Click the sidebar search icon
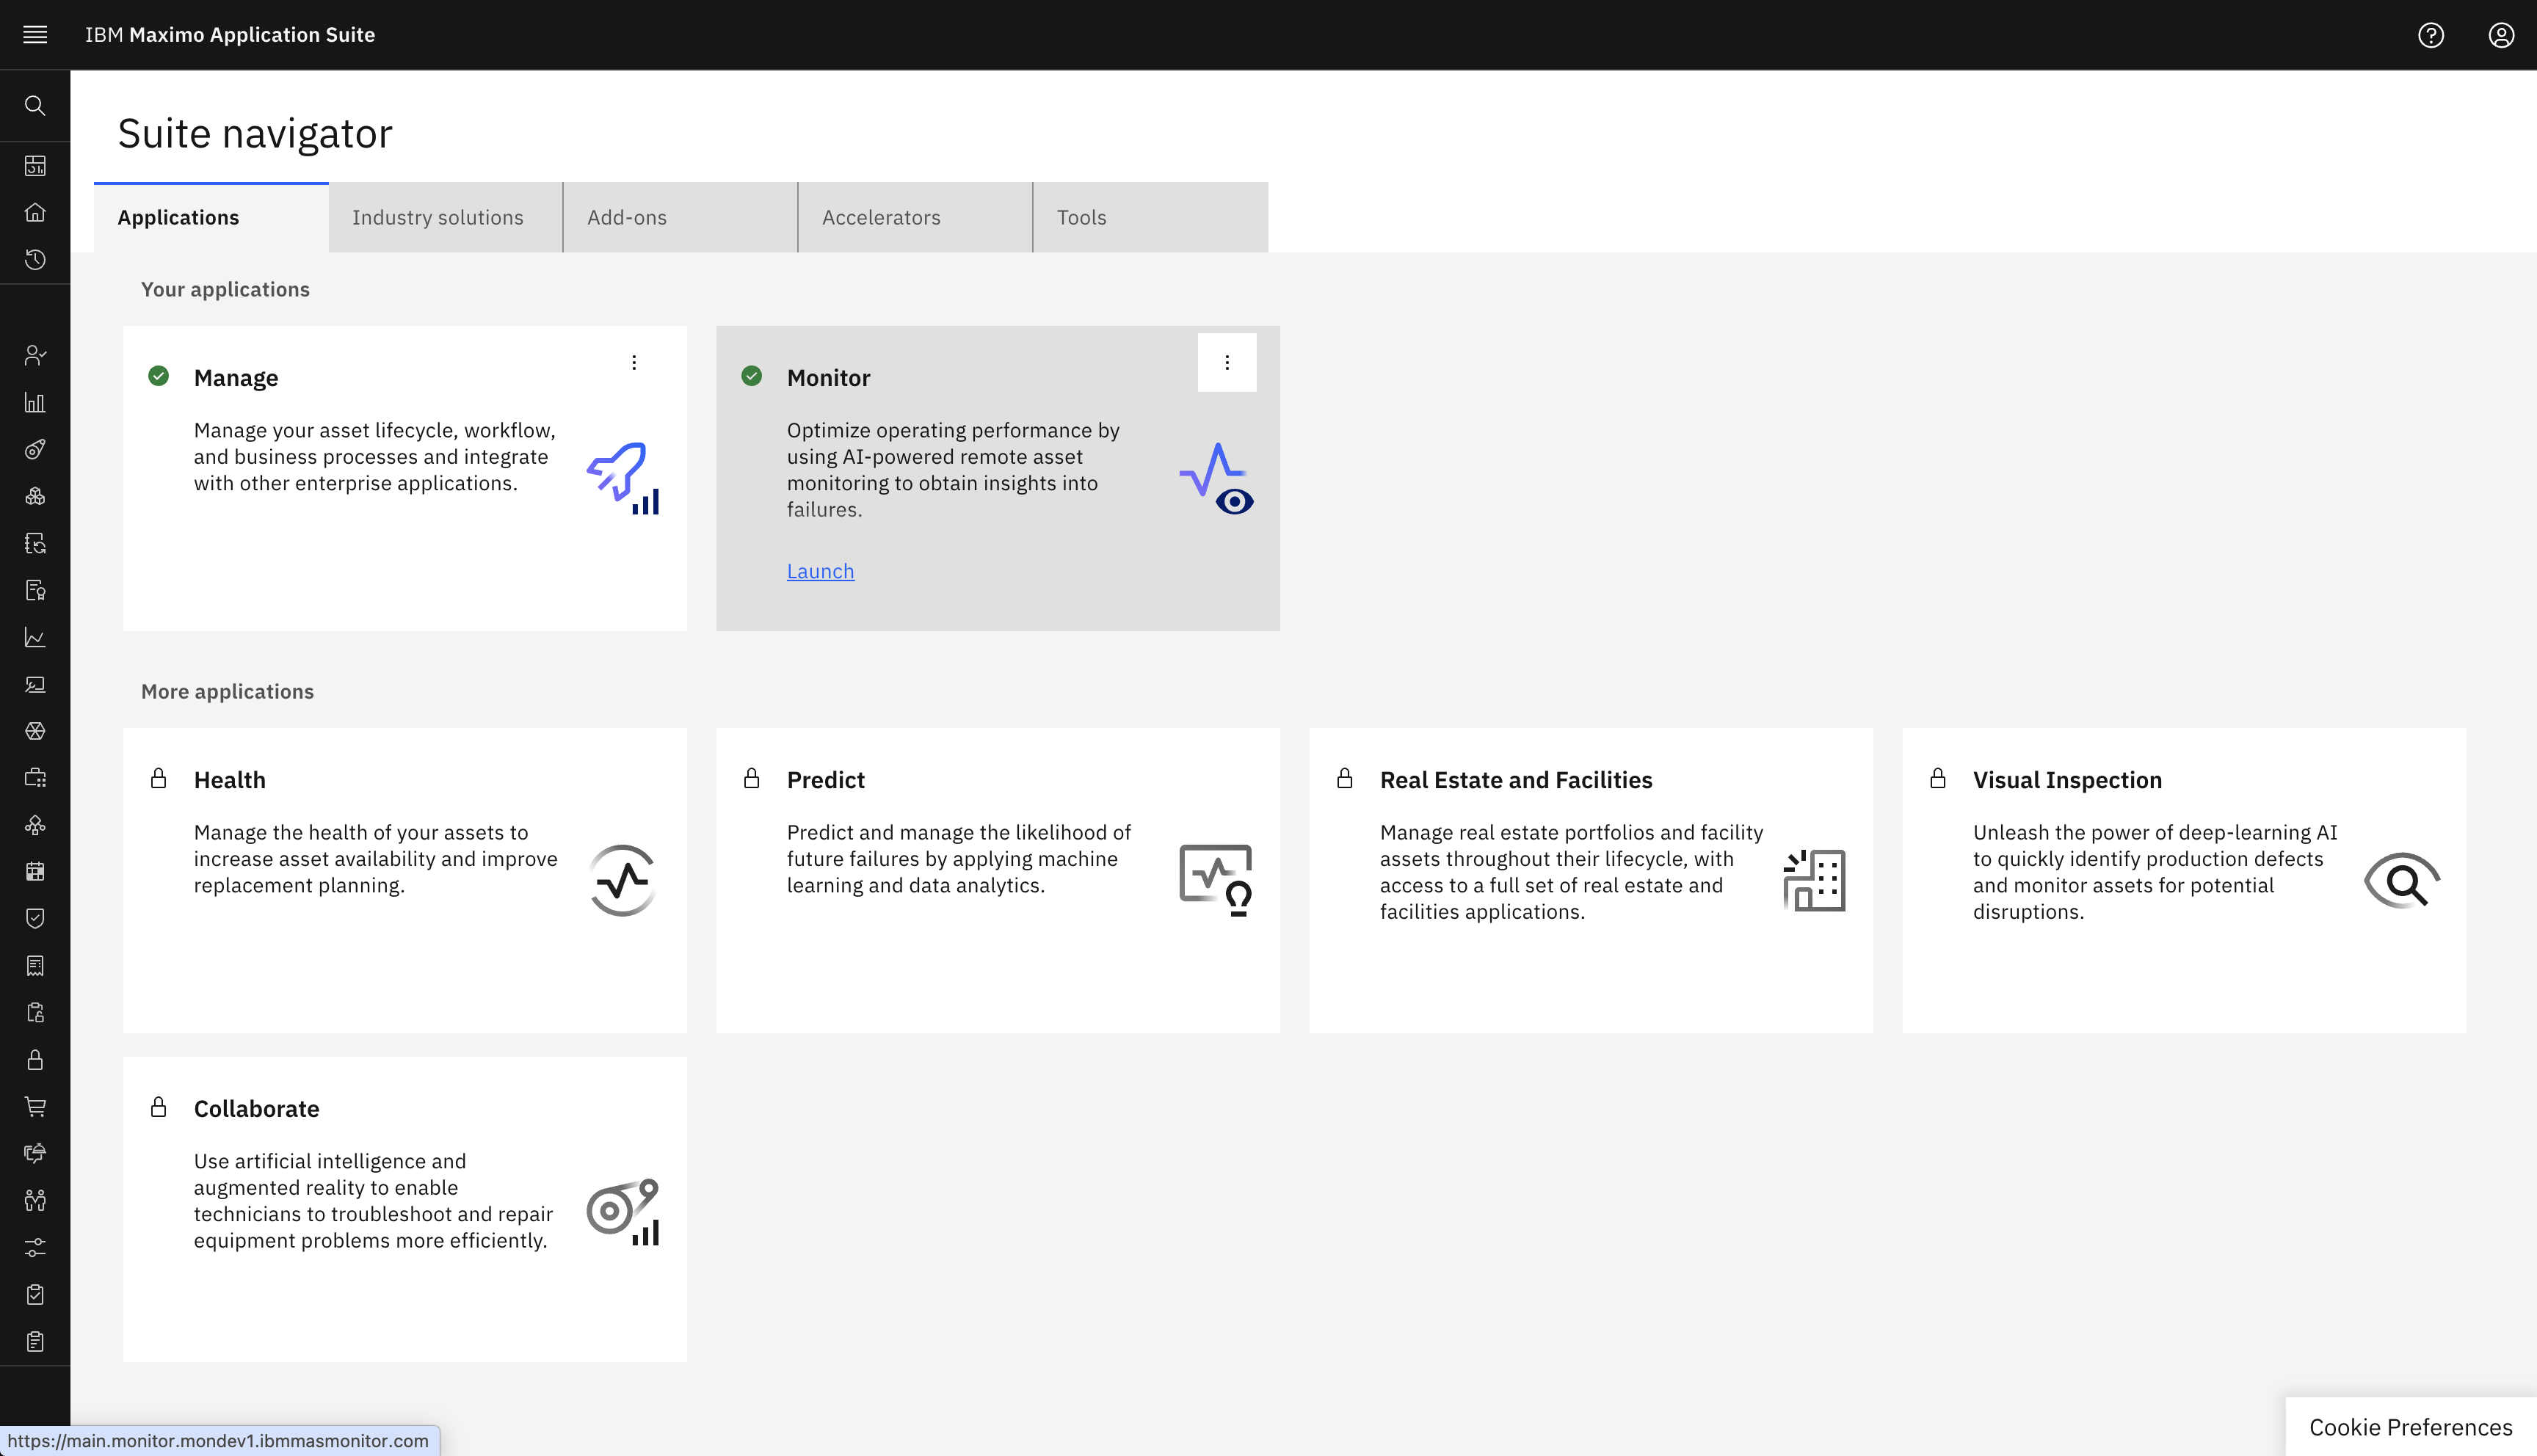The height and width of the screenshot is (1456, 2537). [35, 105]
